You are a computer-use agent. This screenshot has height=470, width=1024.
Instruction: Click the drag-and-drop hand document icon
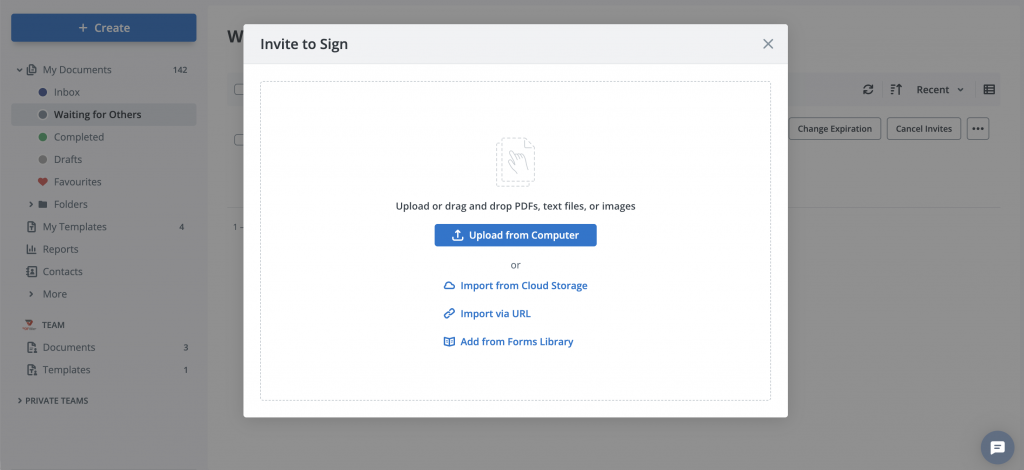515,162
